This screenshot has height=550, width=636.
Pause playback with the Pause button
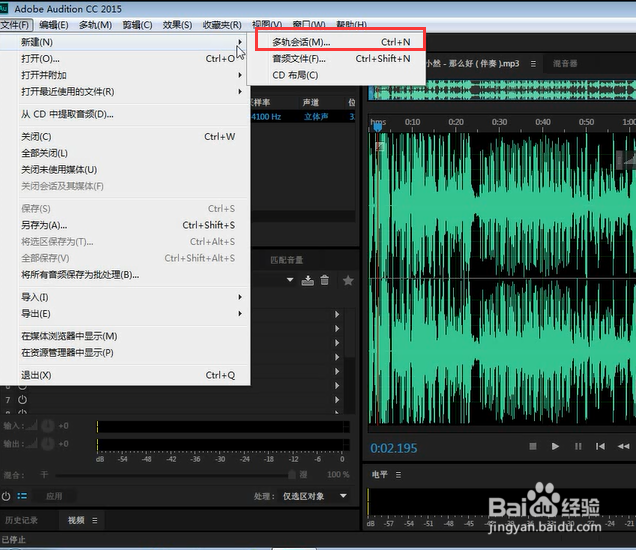pyautogui.click(x=578, y=447)
